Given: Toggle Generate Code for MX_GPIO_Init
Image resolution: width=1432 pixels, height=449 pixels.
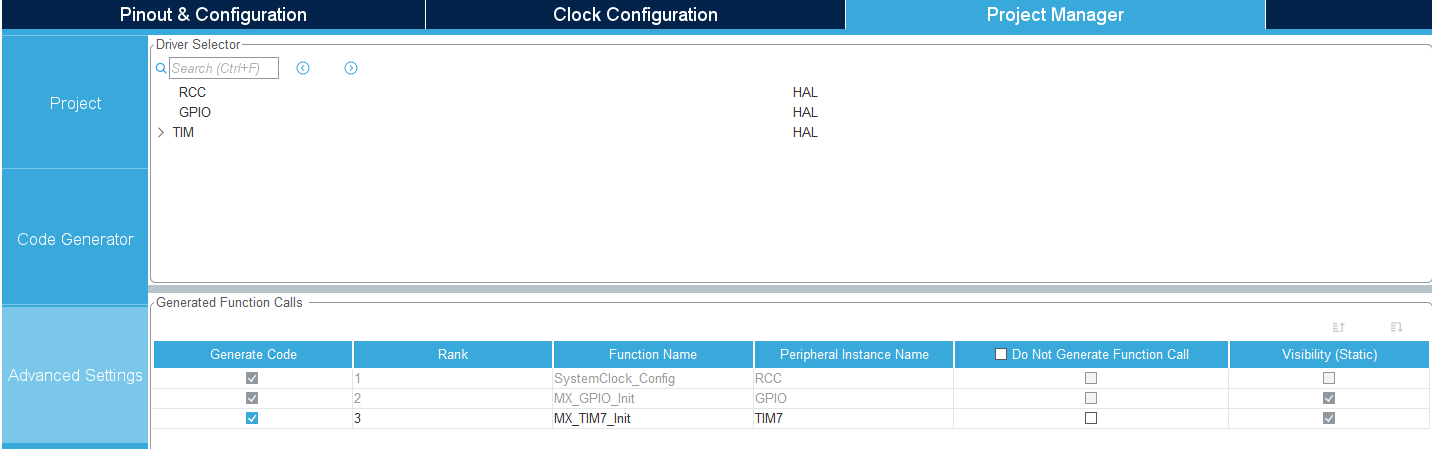Looking at the screenshot, I should [x=252, y=398].
